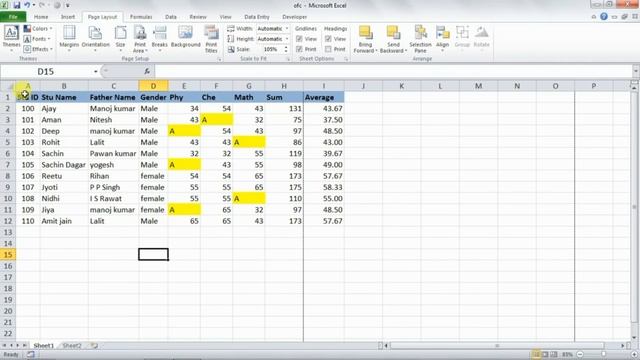Viewport: 640px width, 360px height.
Task: Click the Save icon in Quick Access
Action: coord(17,5)
